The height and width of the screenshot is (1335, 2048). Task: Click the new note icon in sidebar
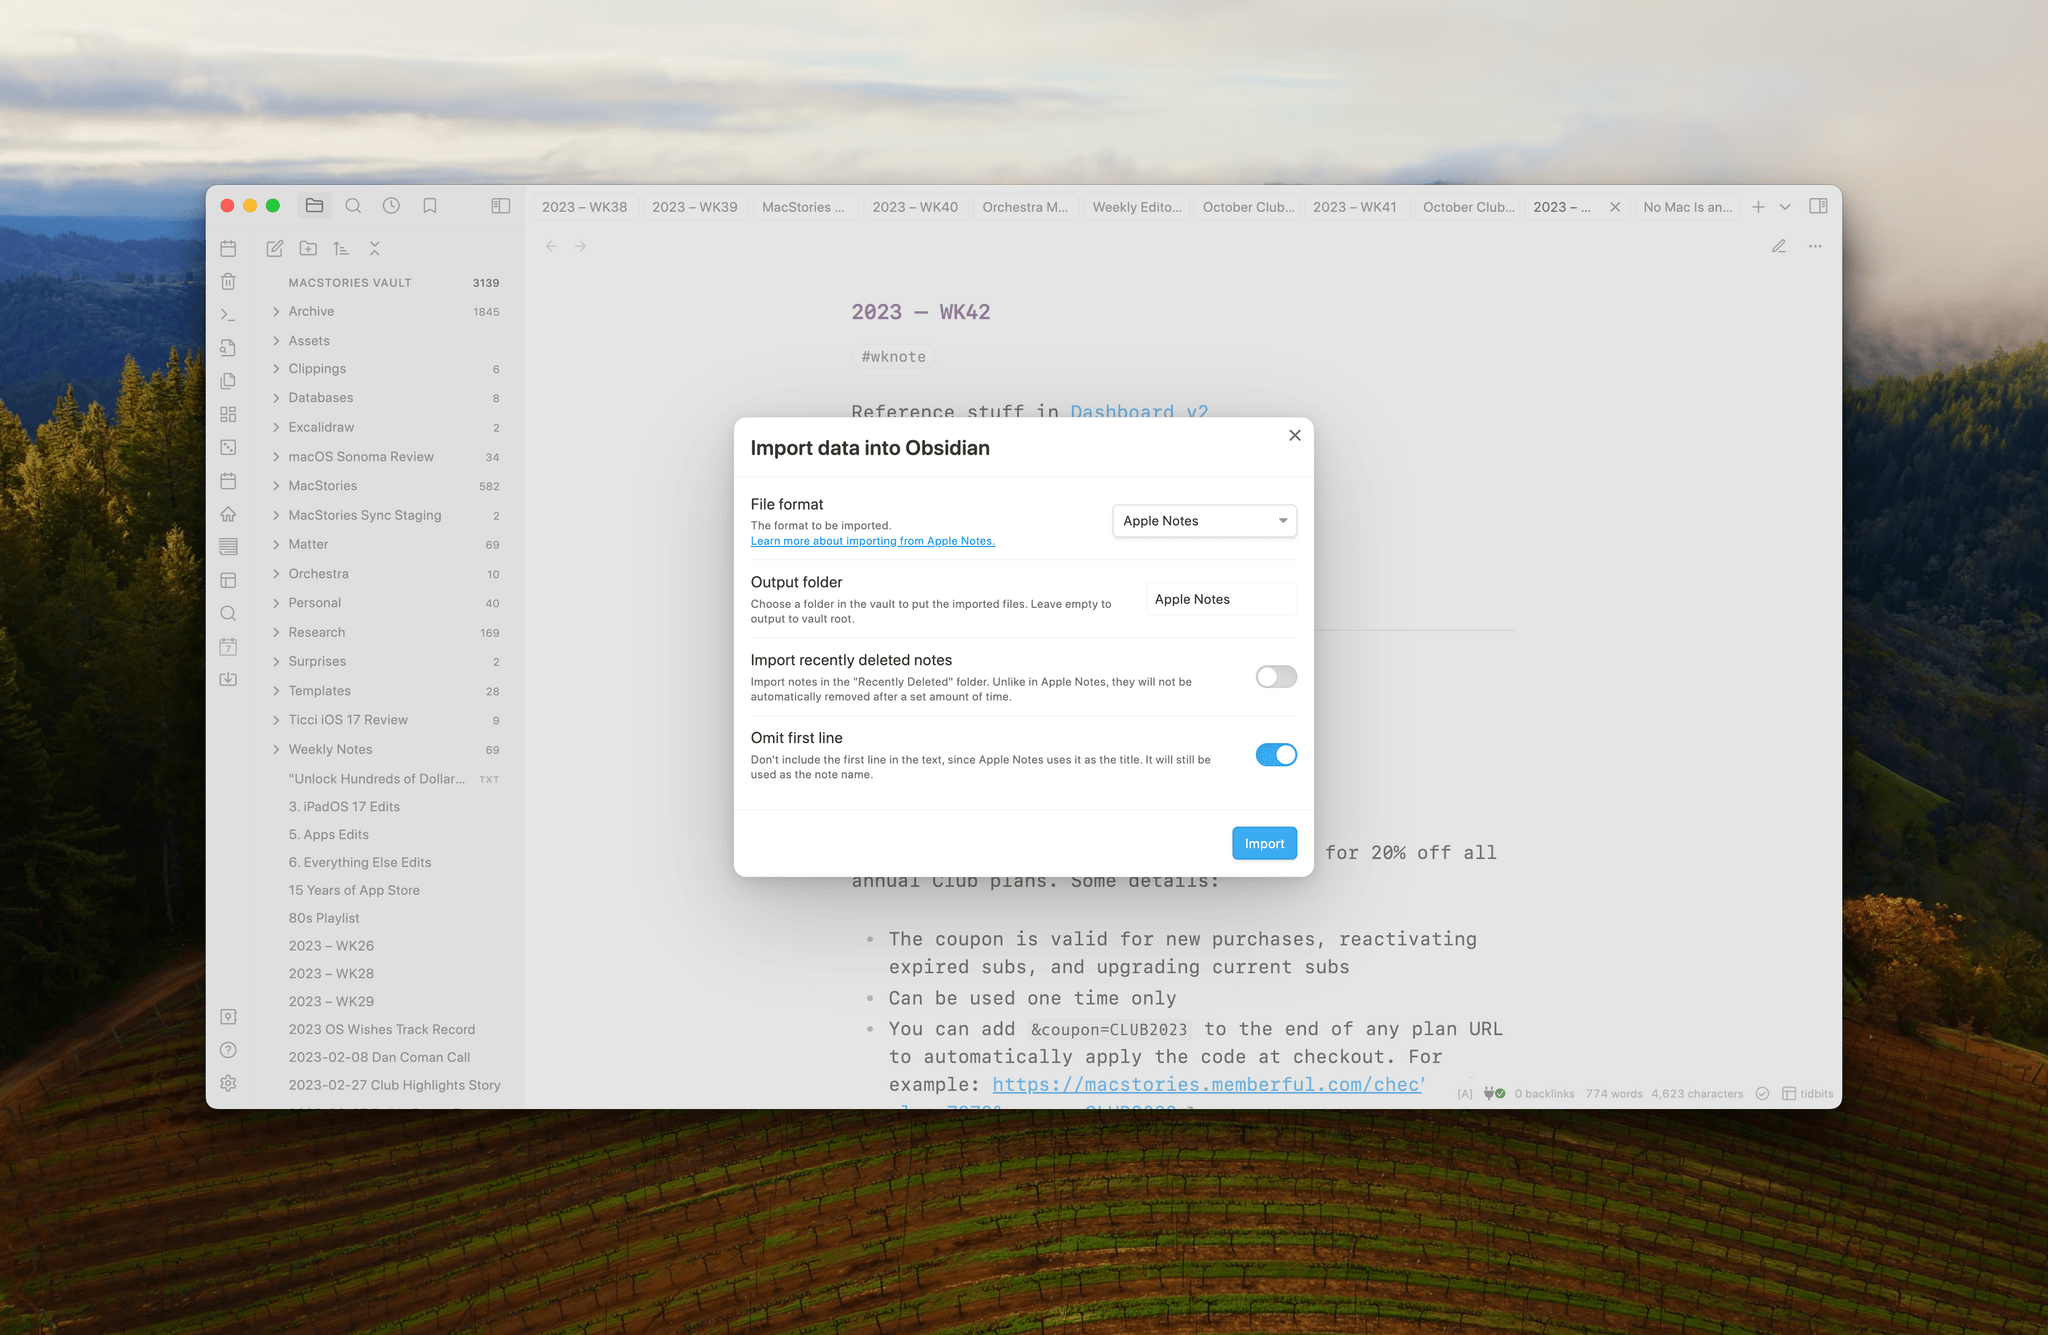point(275,248)
